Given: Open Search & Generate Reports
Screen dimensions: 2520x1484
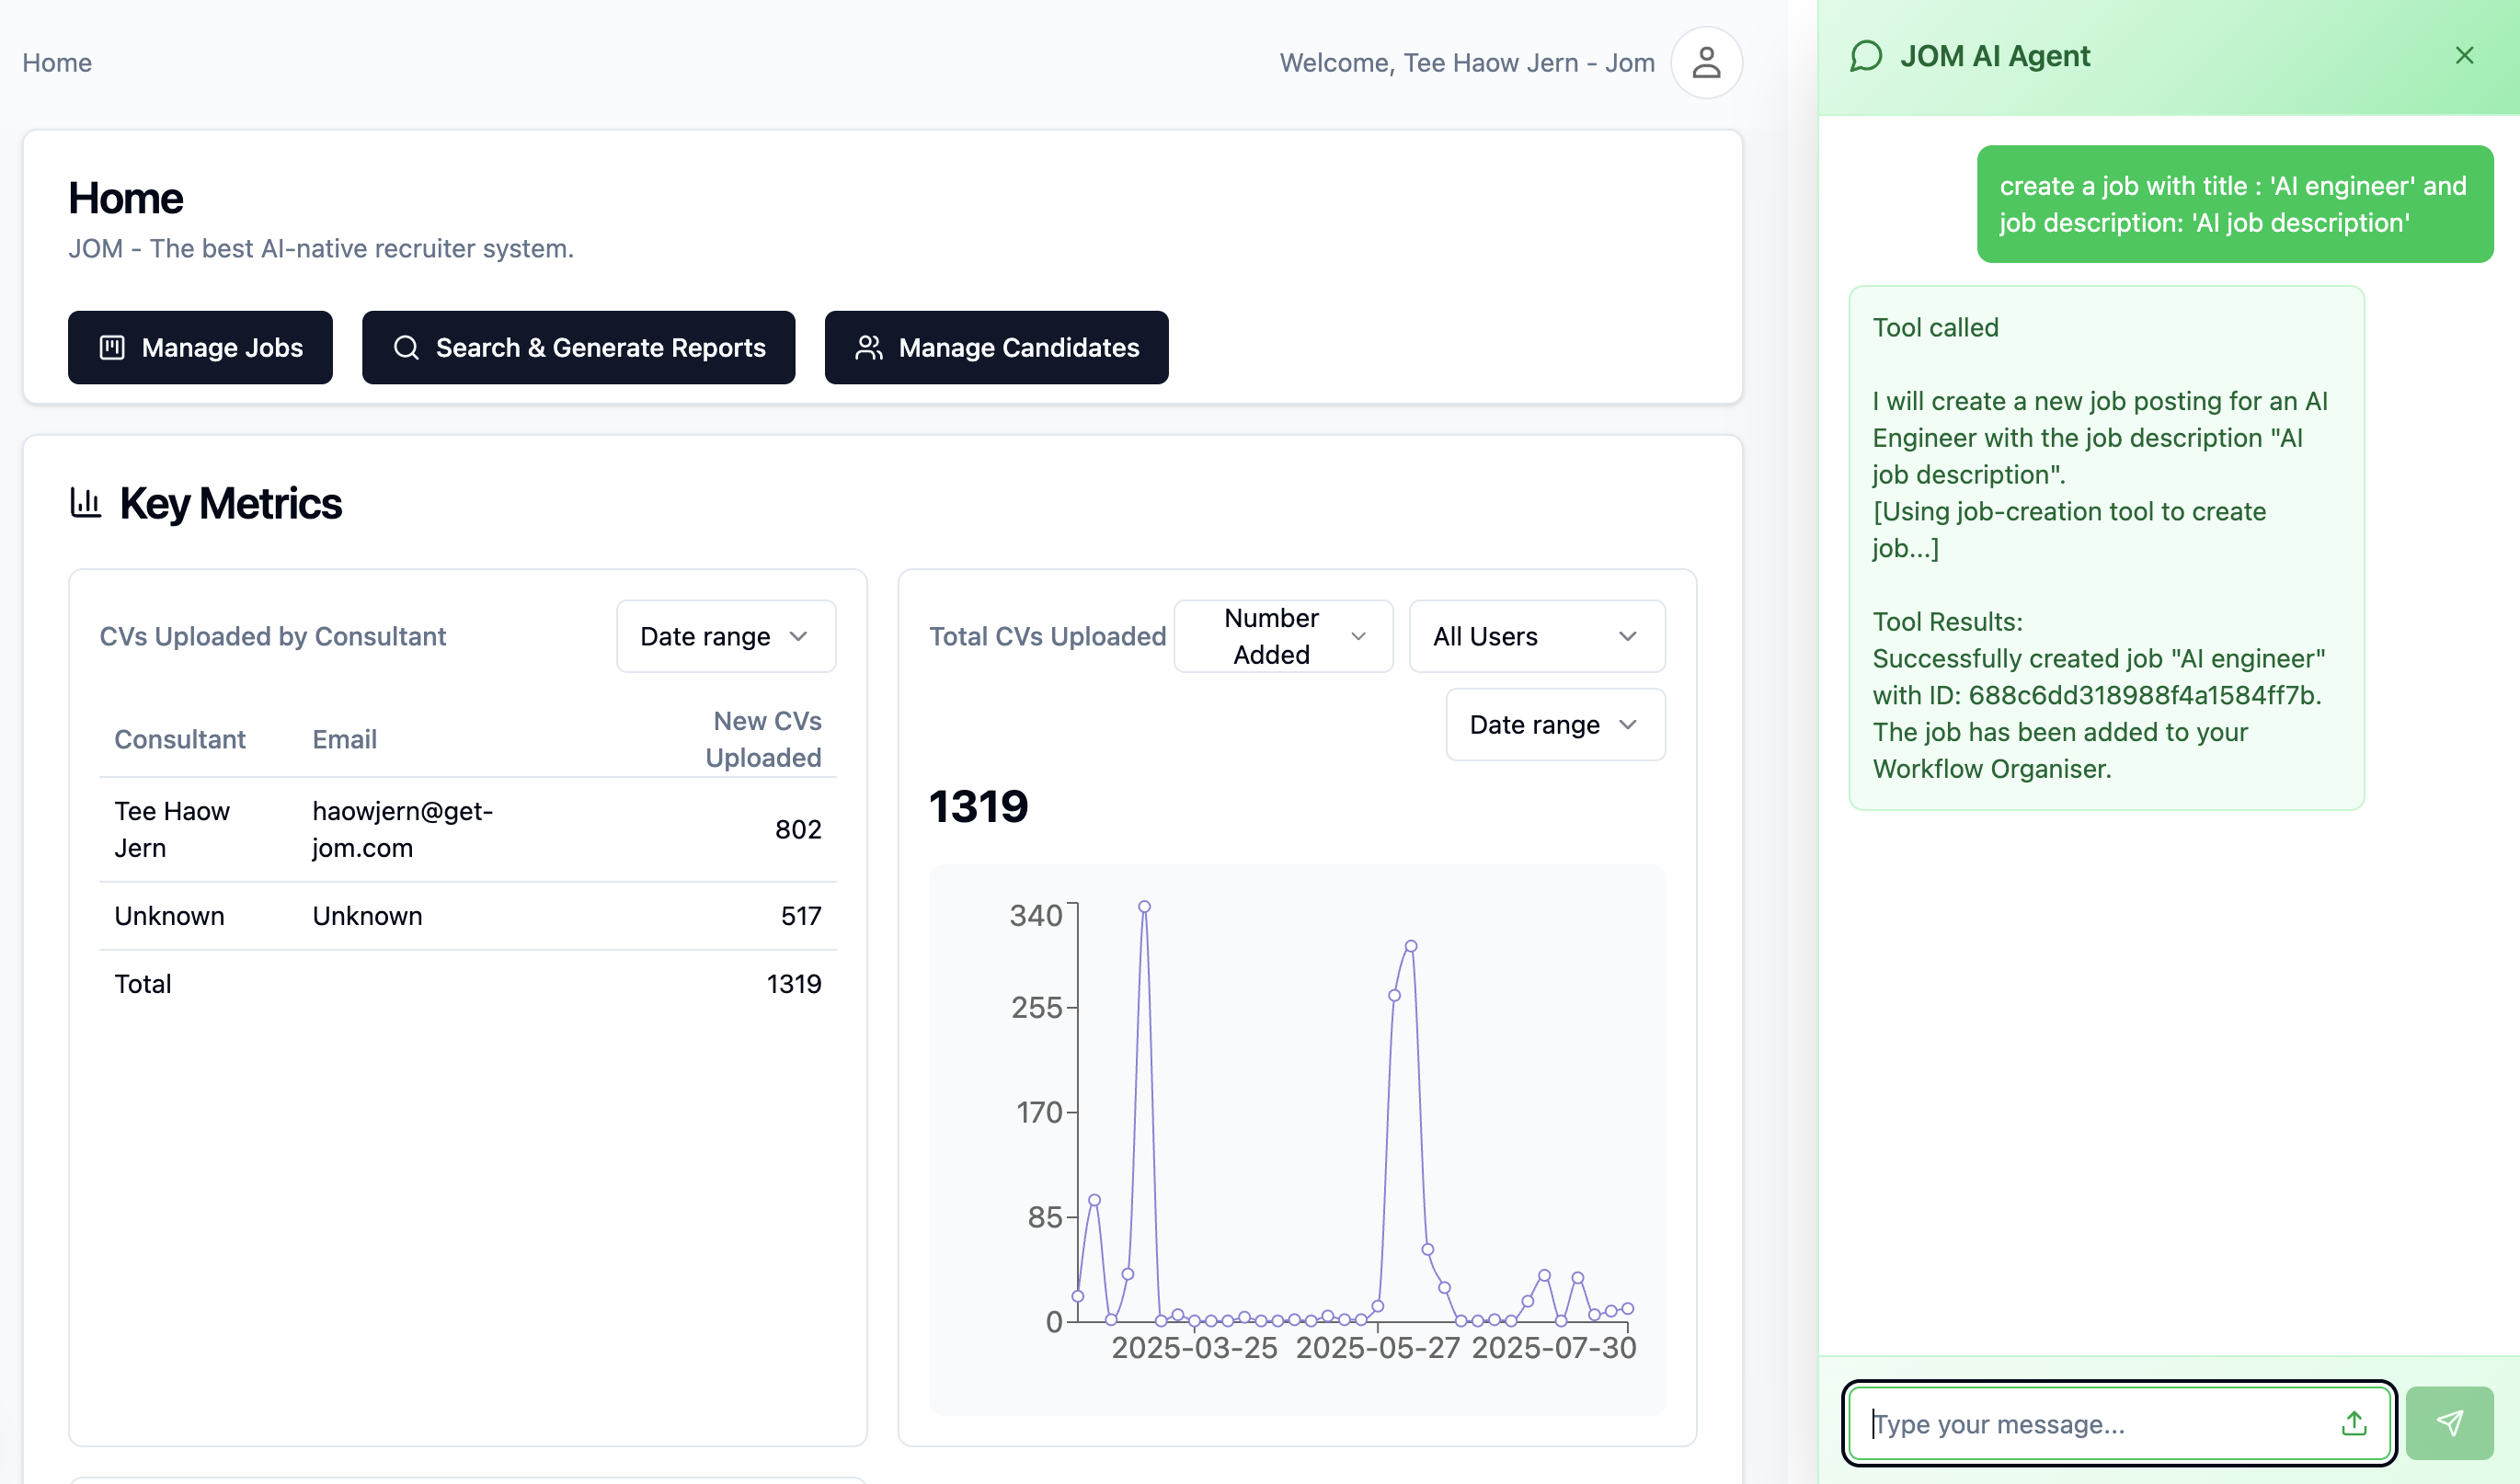Looking at the screenshot, I should click(x=578, y=347).
